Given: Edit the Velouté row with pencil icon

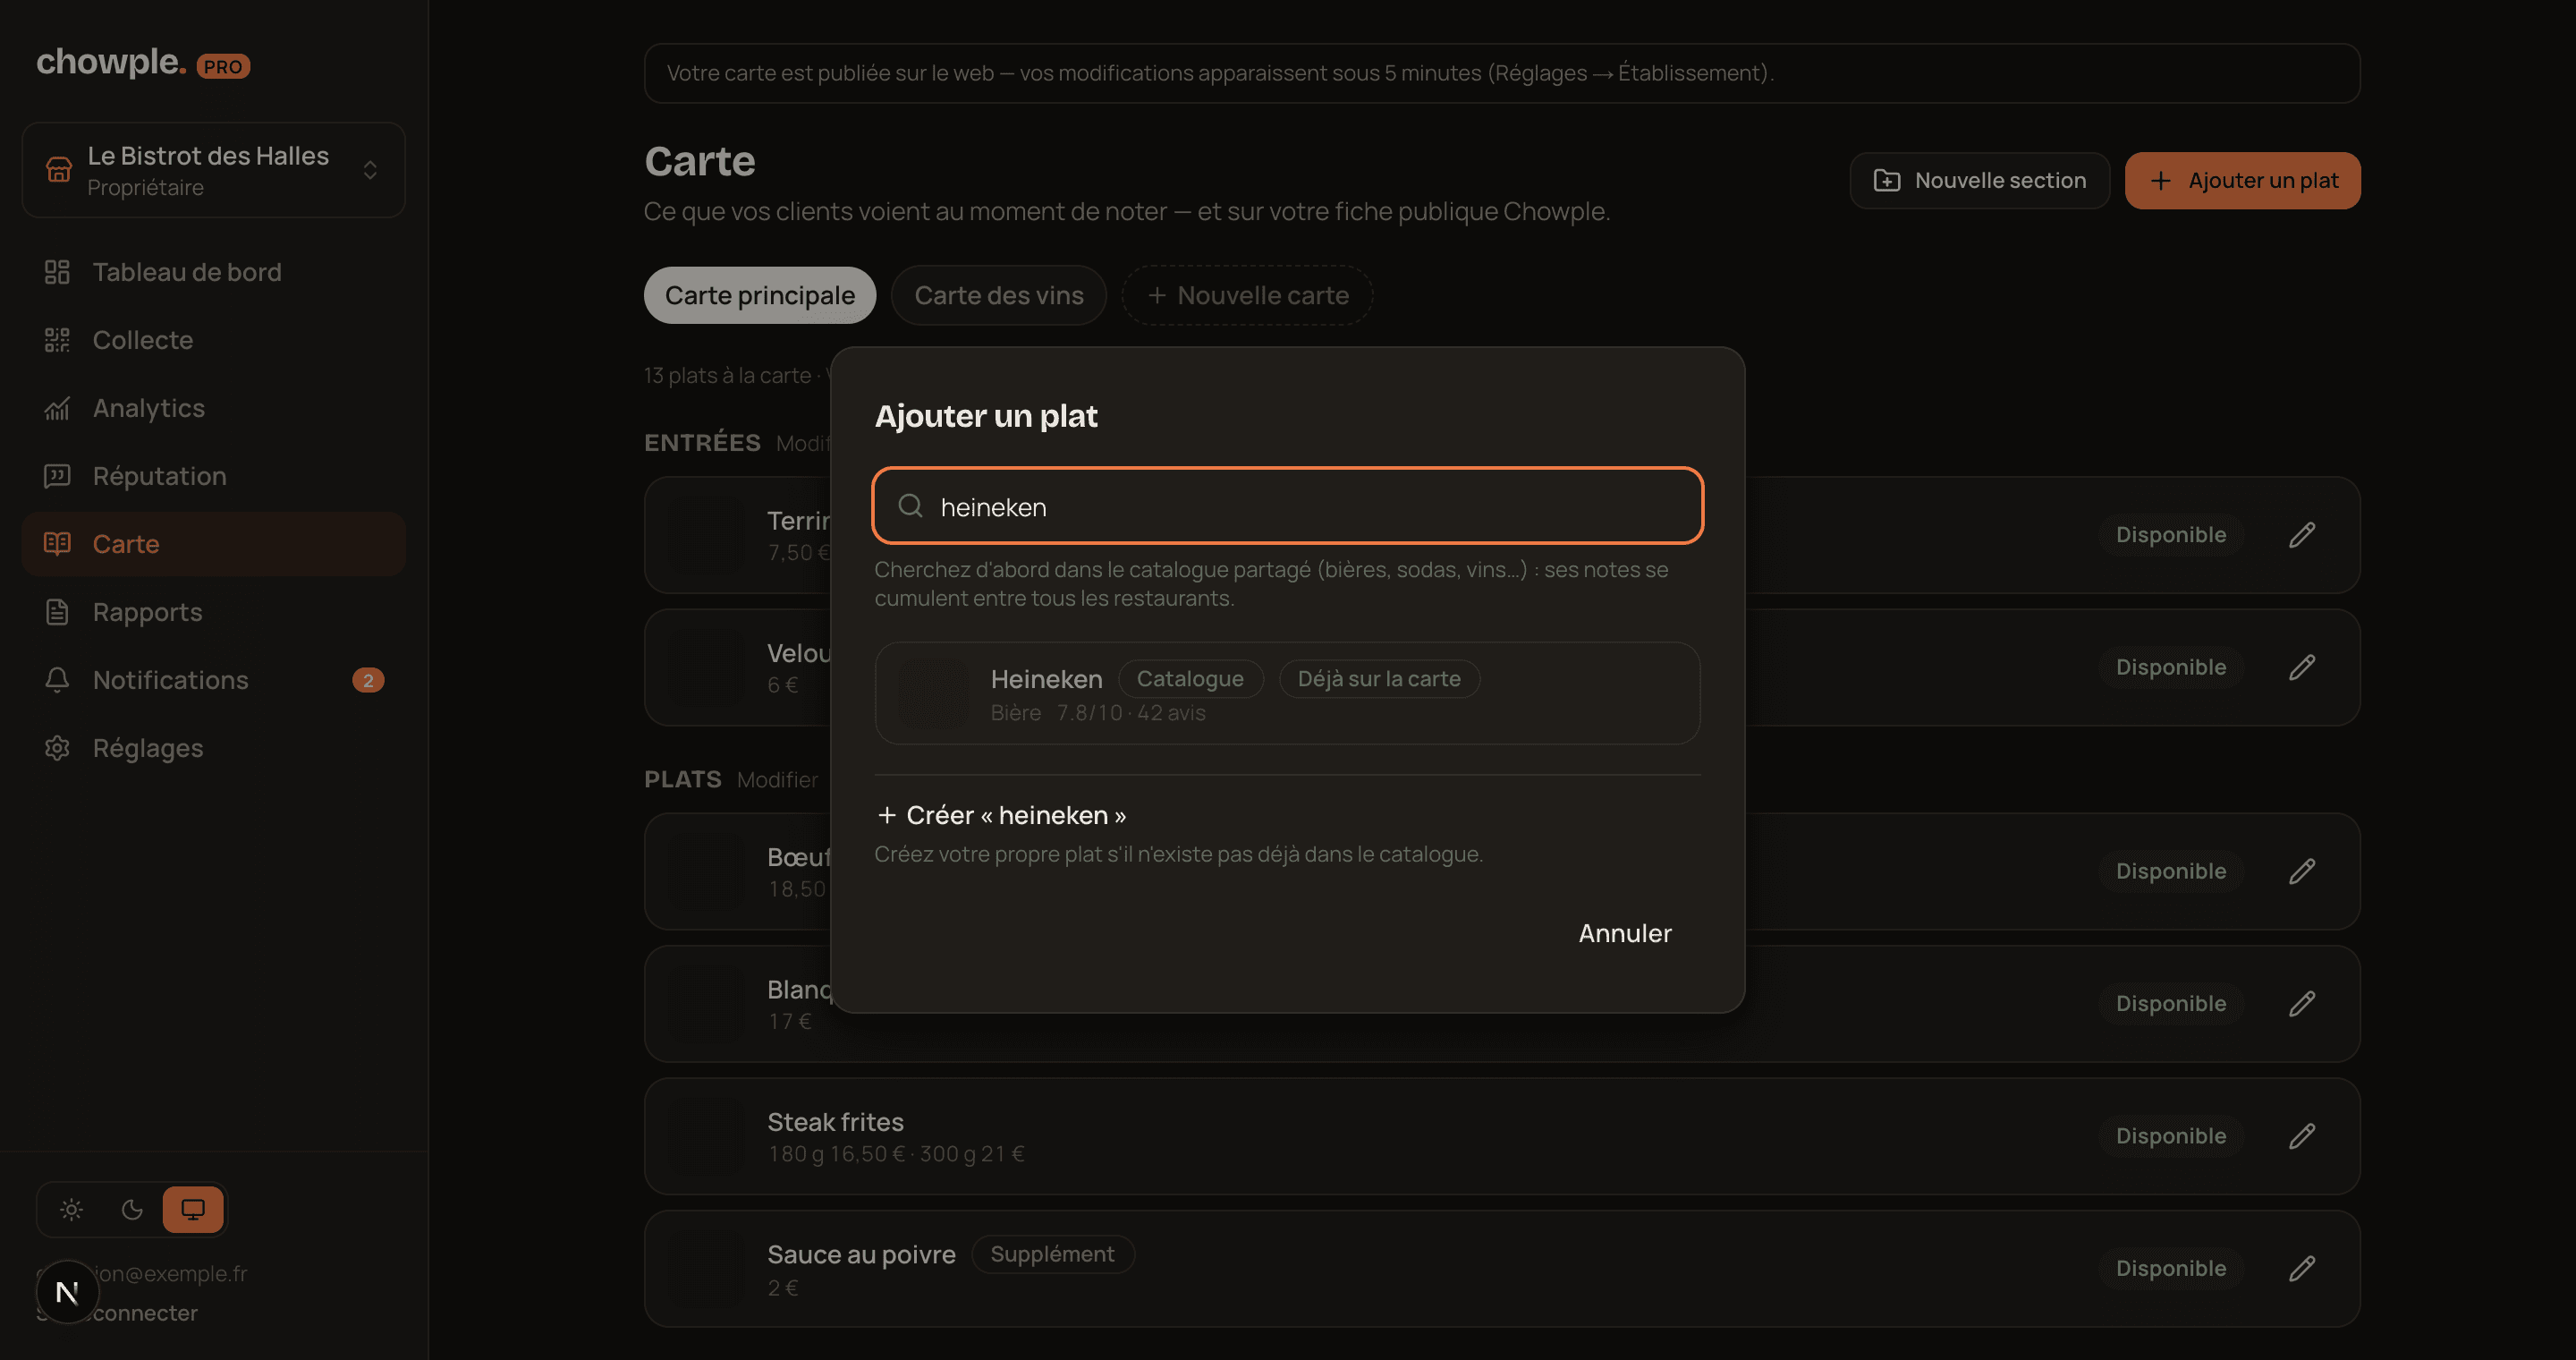Looking at the screenshot, I should 2302,668.
